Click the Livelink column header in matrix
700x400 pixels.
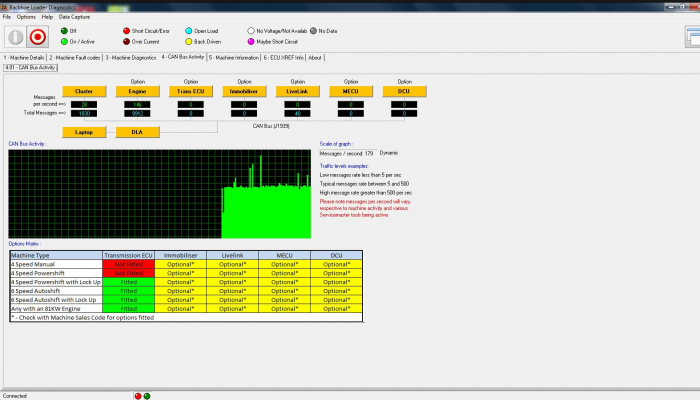coord(233,255)
